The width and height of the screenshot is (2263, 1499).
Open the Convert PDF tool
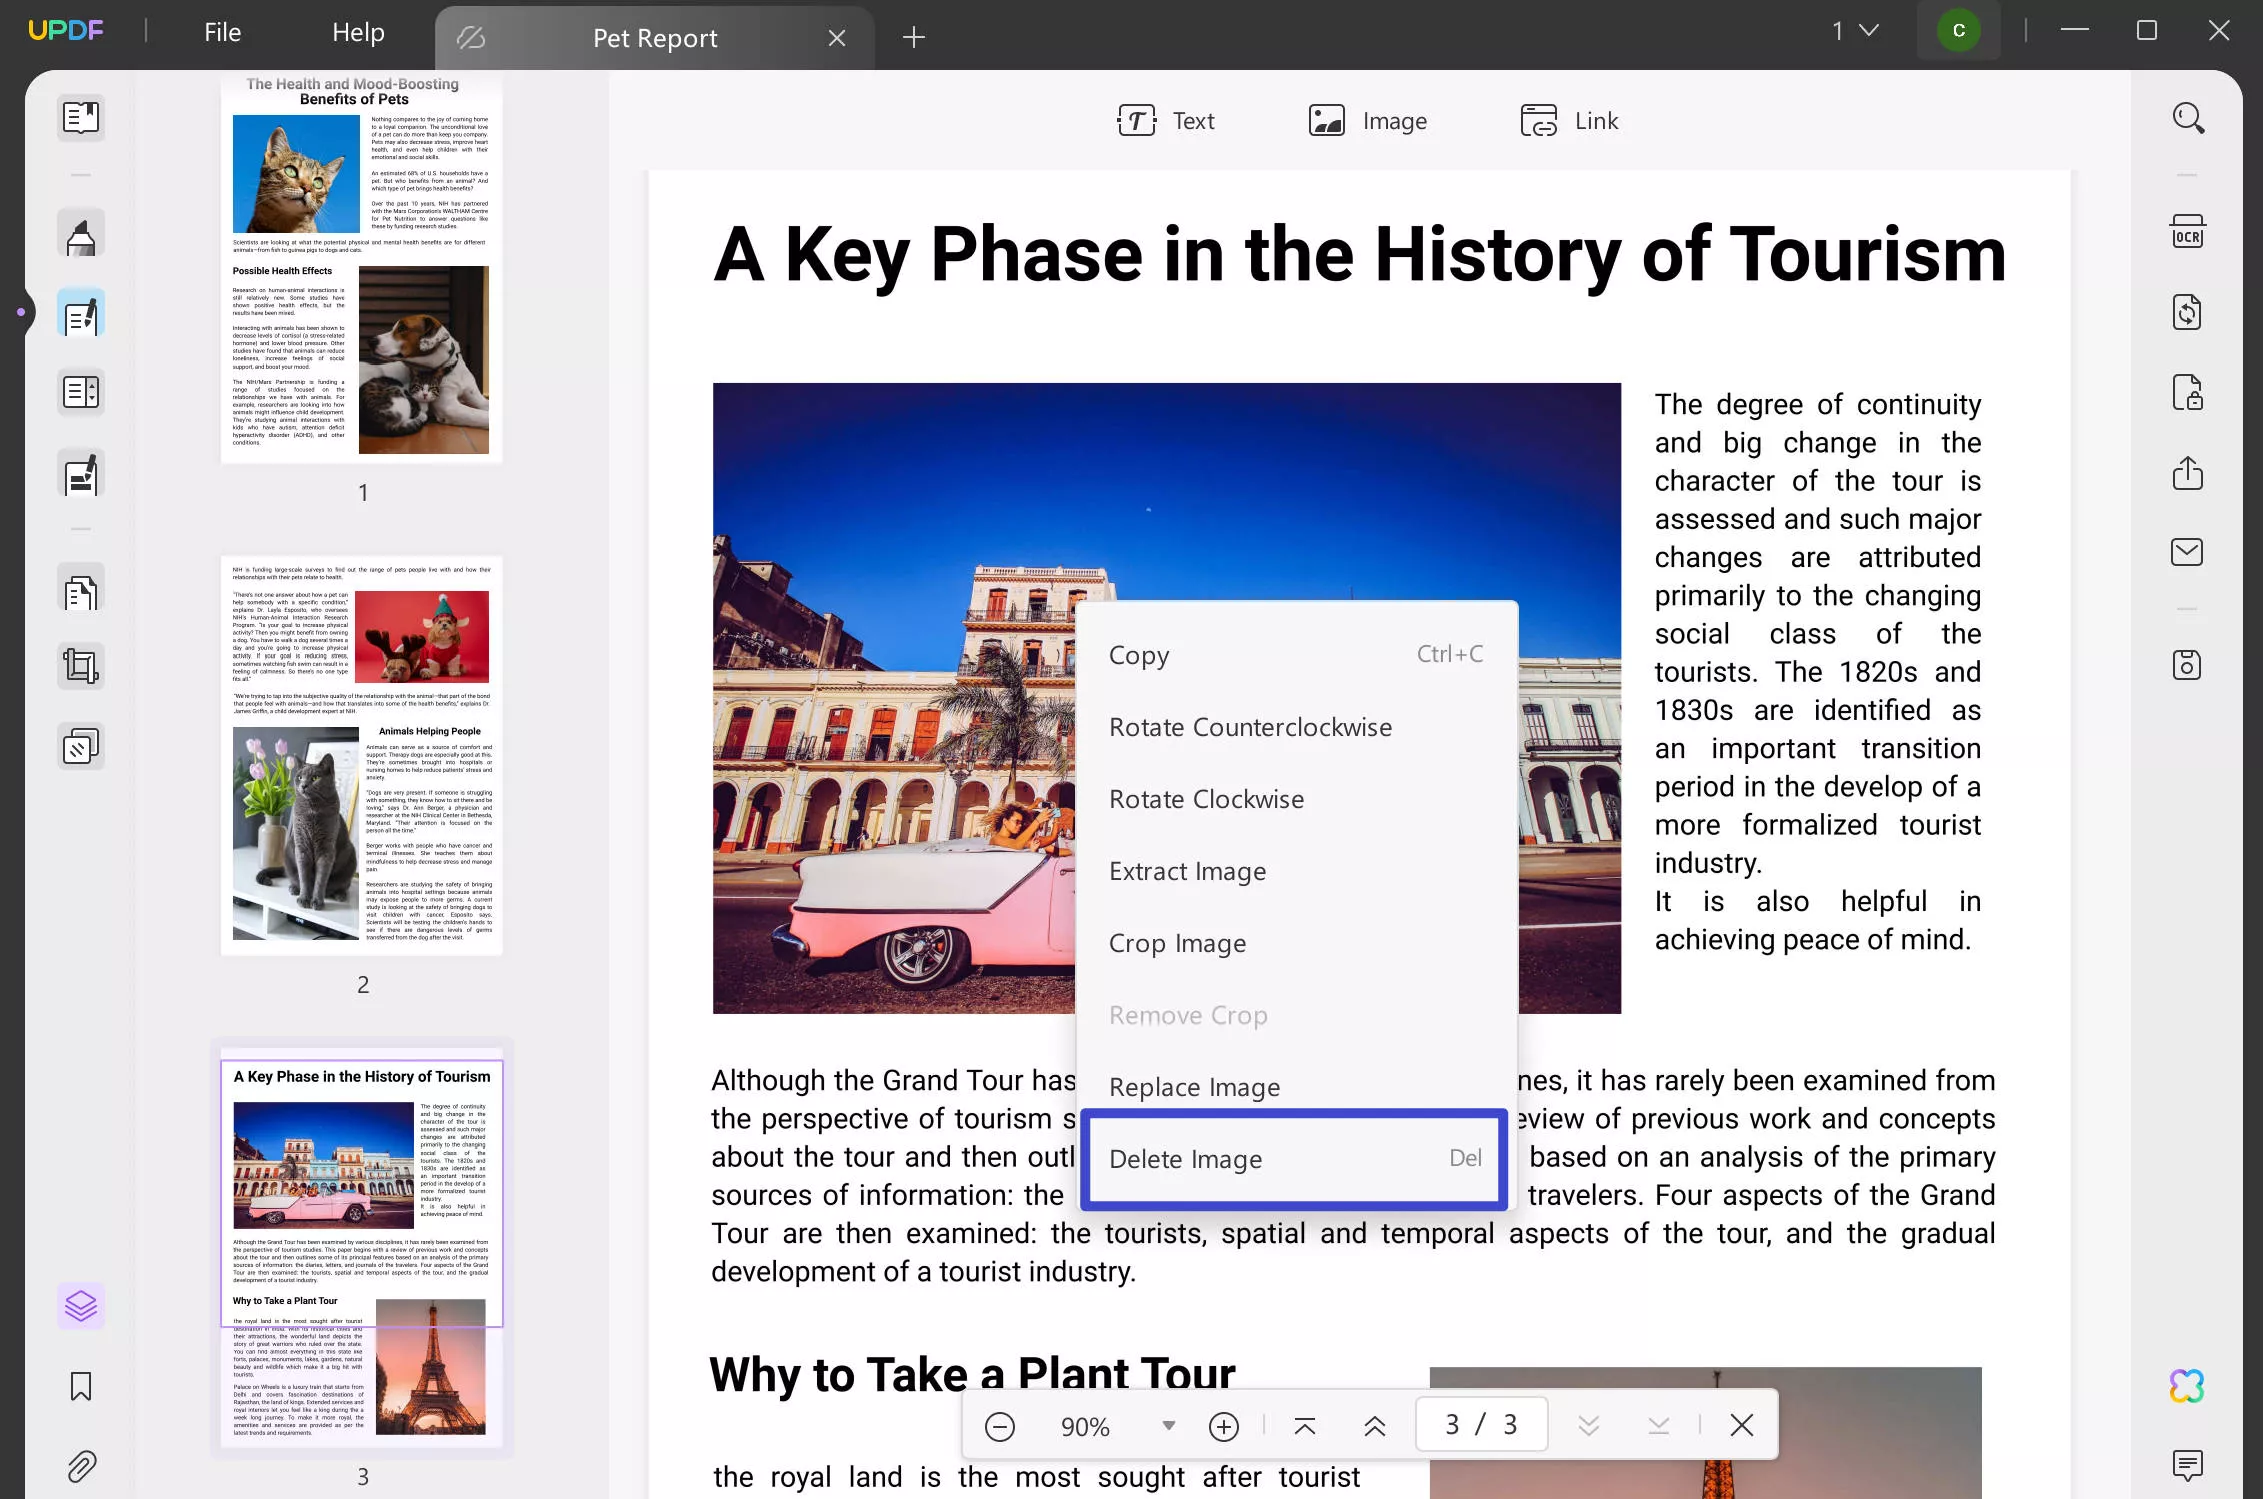2188,312
